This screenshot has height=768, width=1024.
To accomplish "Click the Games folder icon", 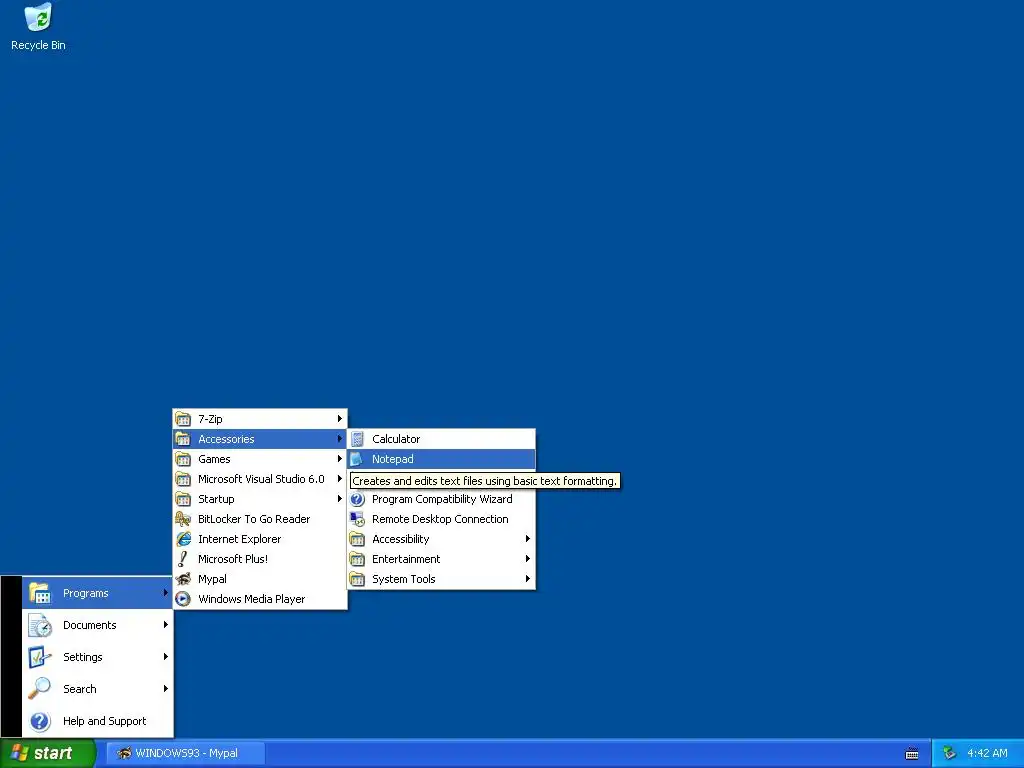I will pyautogui.click(x=184, y=459).
